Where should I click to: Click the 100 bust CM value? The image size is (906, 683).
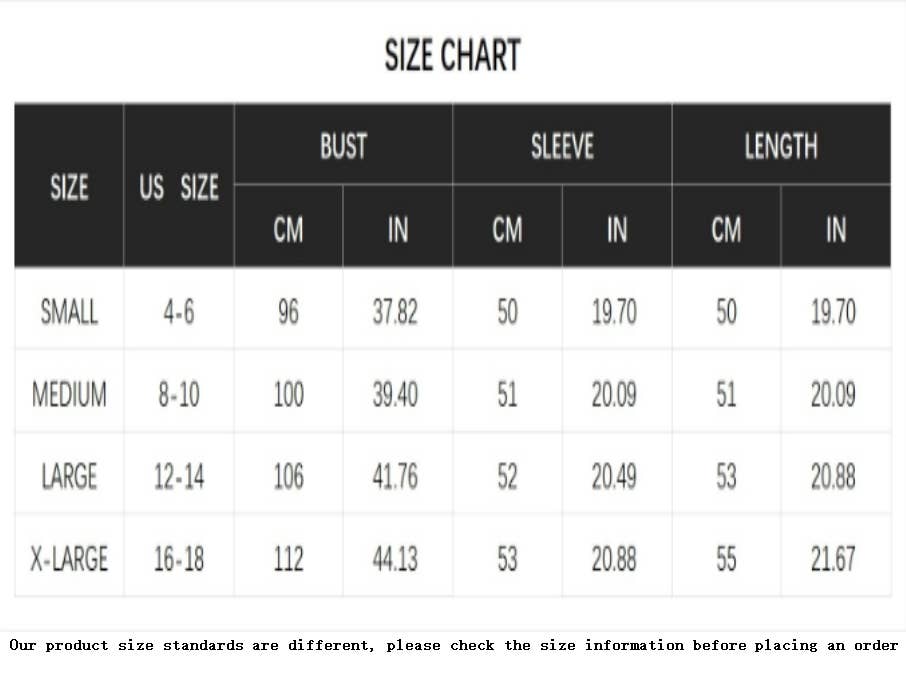click(x=288, y=394)
